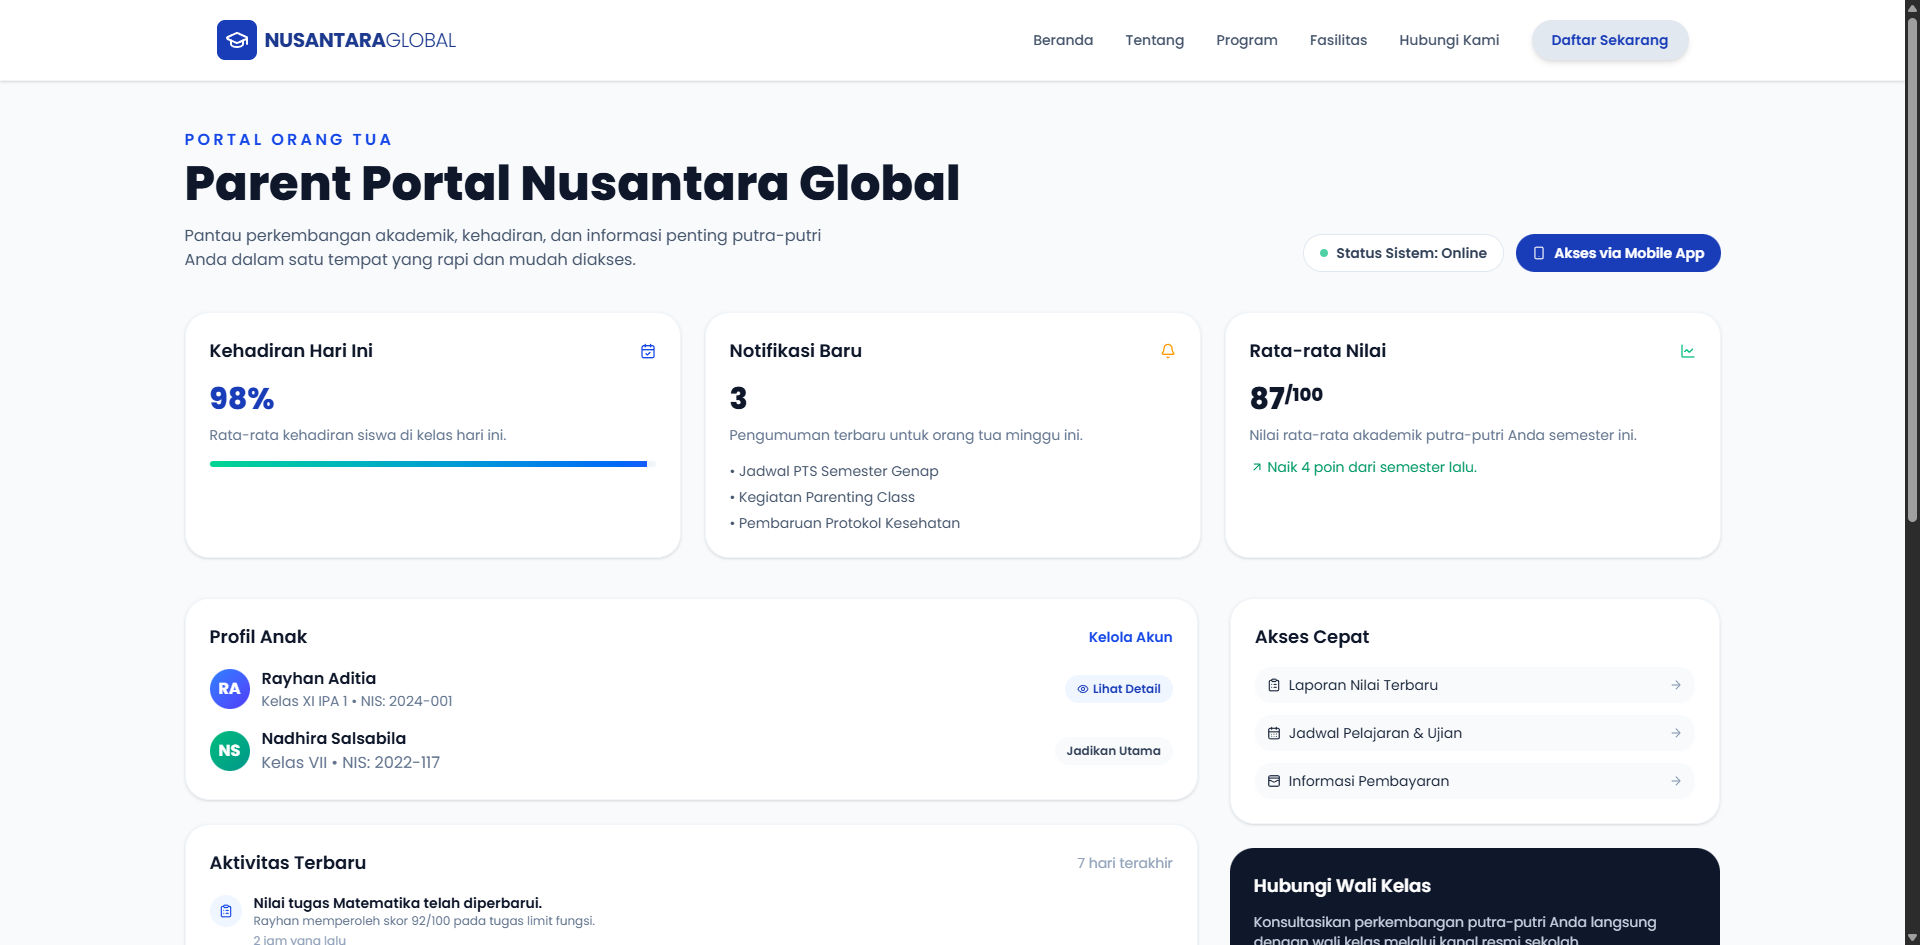Click the calendar icon in Kehadiran Hari Ini
Image resolution: width=1920 pixels, height=945 pixels.
click(648, 351)
